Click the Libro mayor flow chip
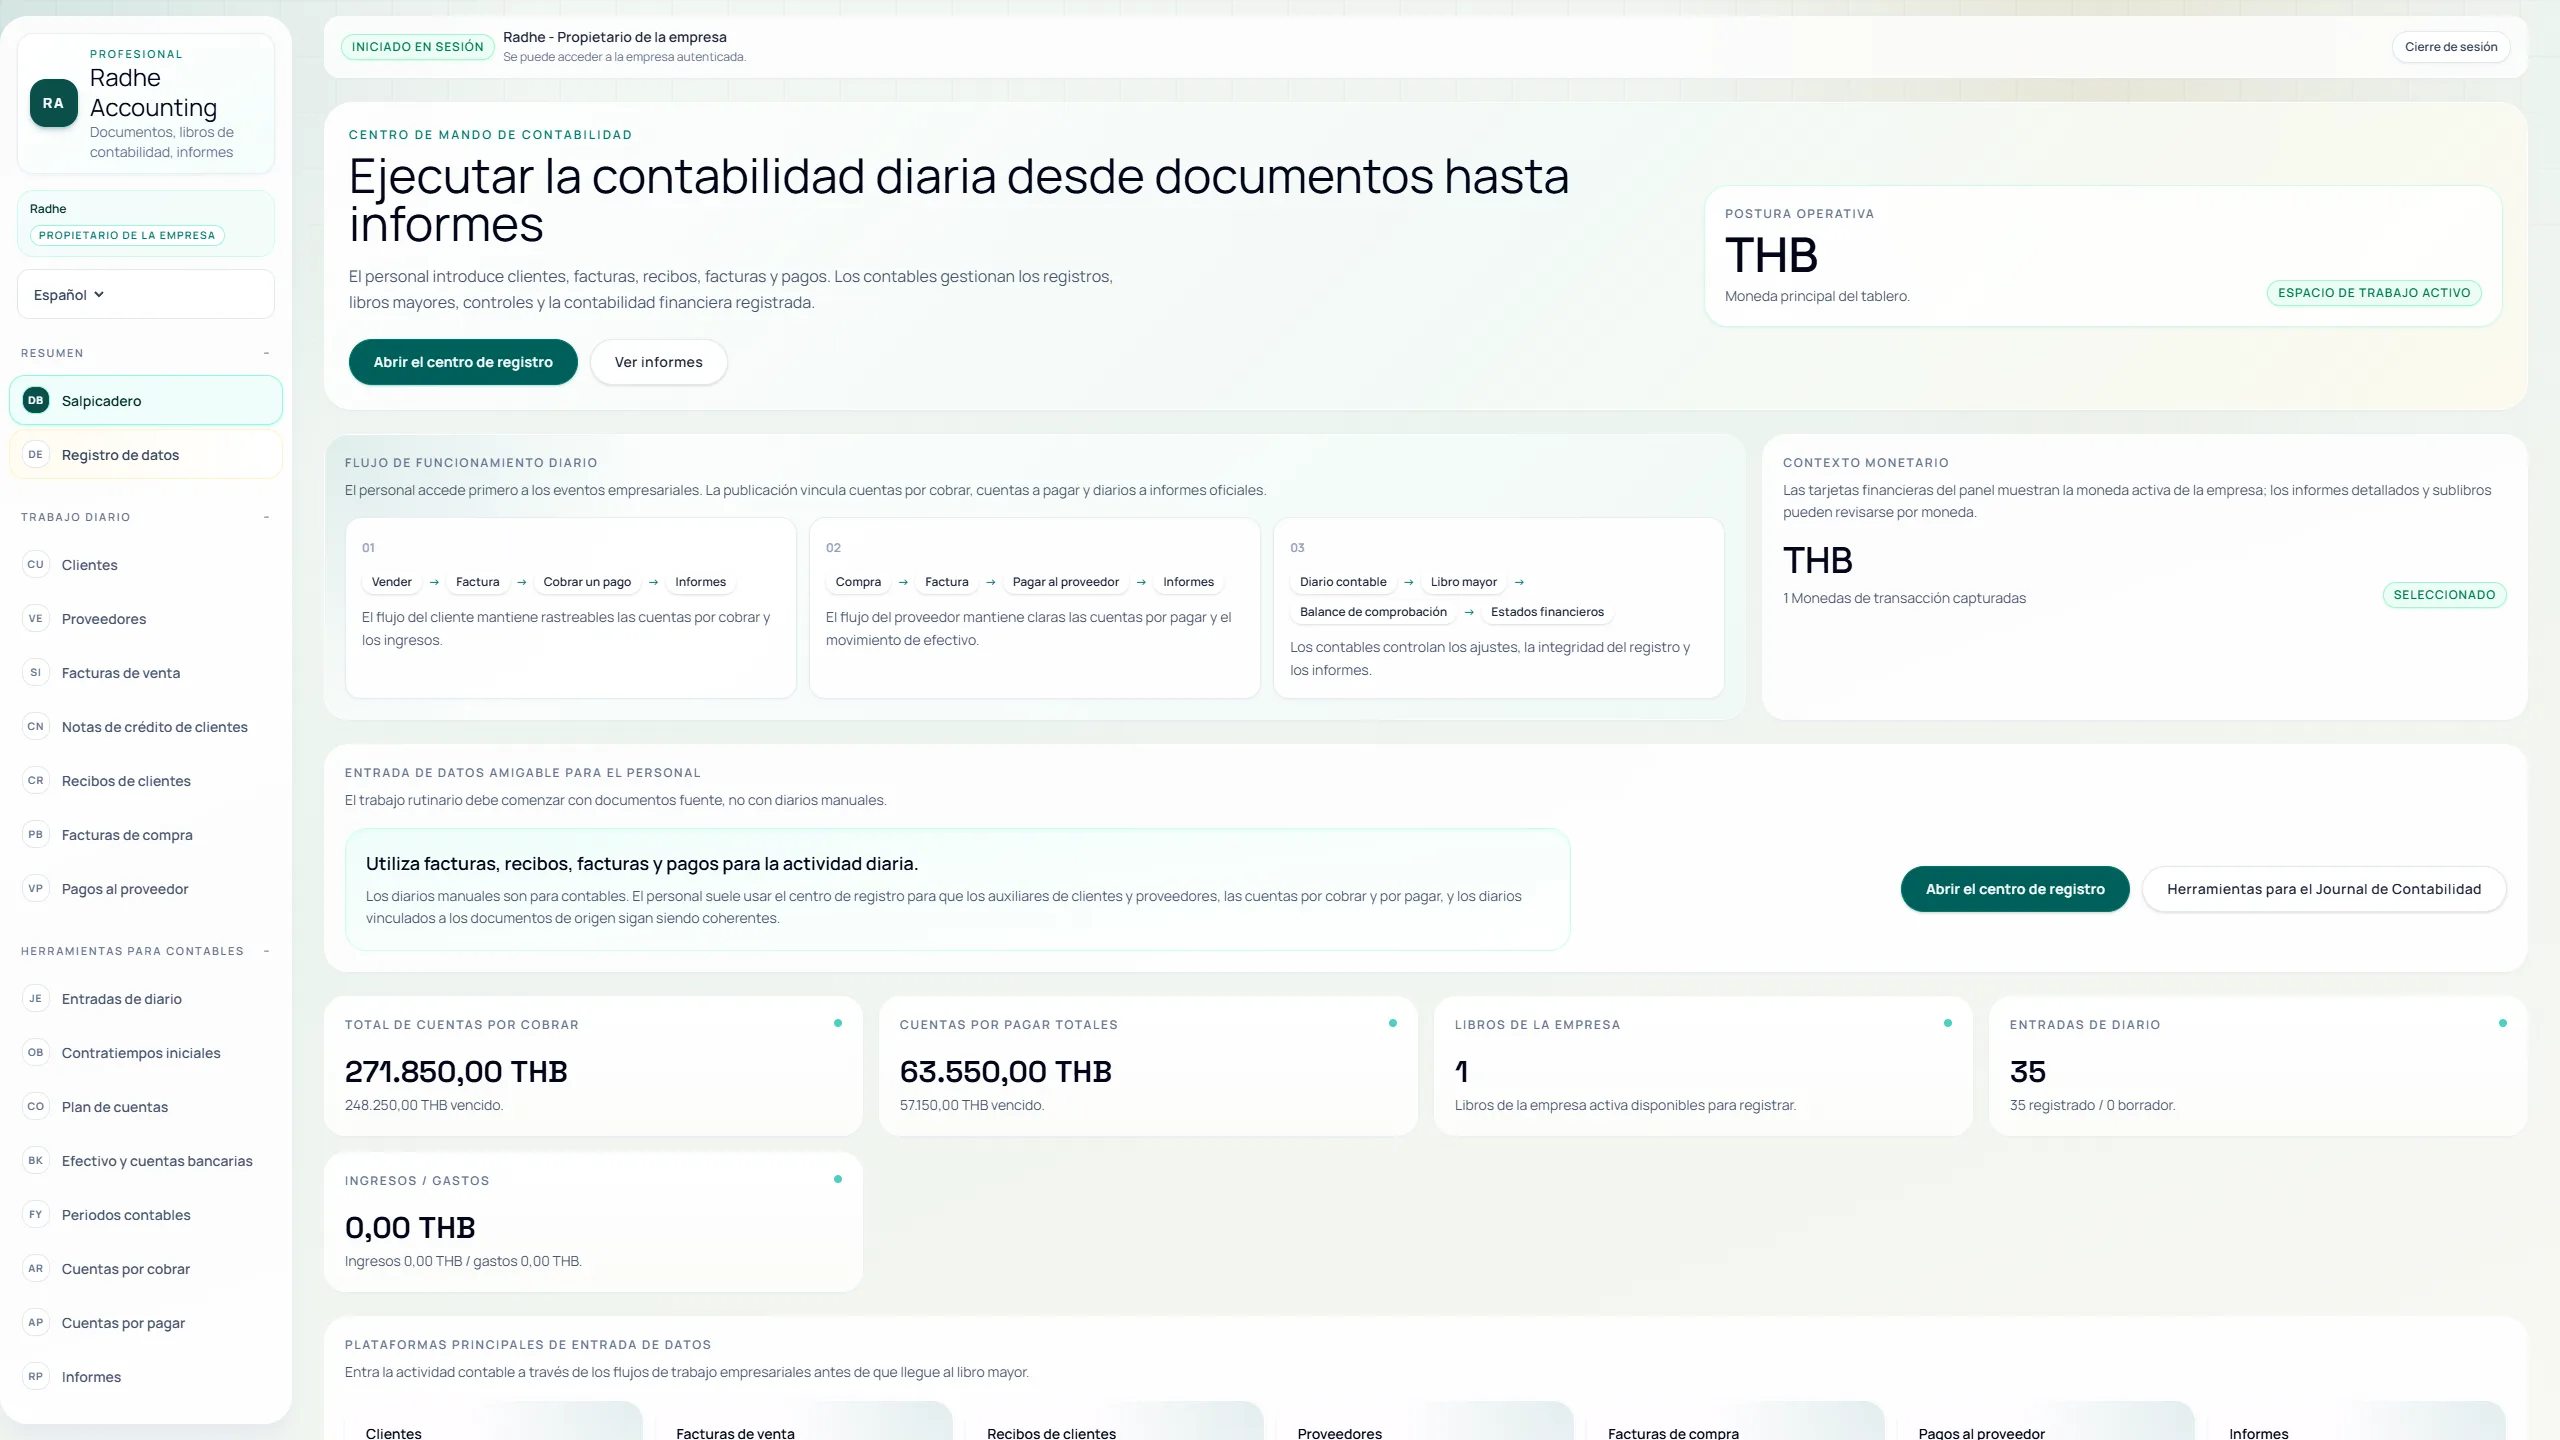Image resolution: width=2560 pixels, height=1440 pixels. 1464,582
